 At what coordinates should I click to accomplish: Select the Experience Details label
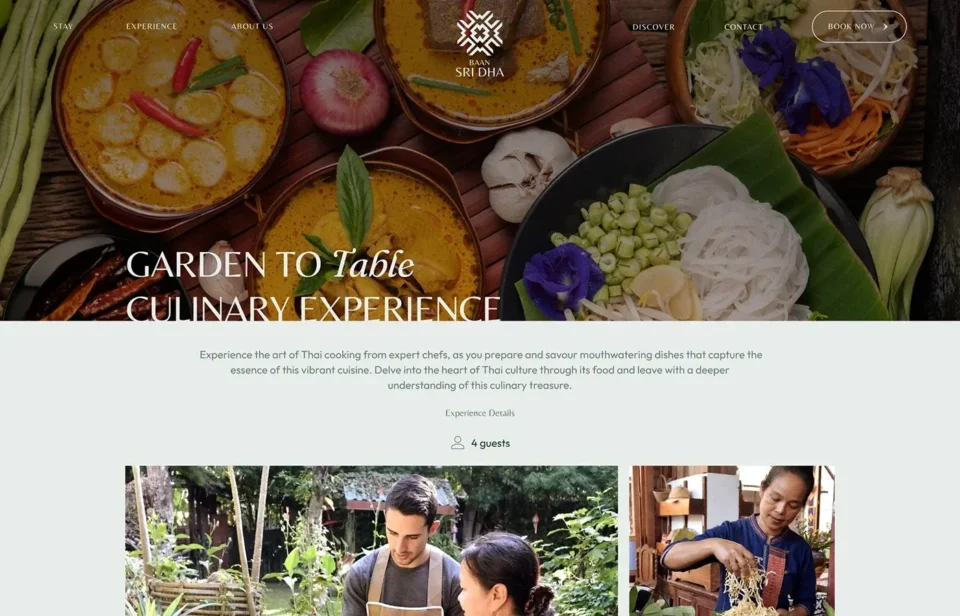[x=479, y=413]
